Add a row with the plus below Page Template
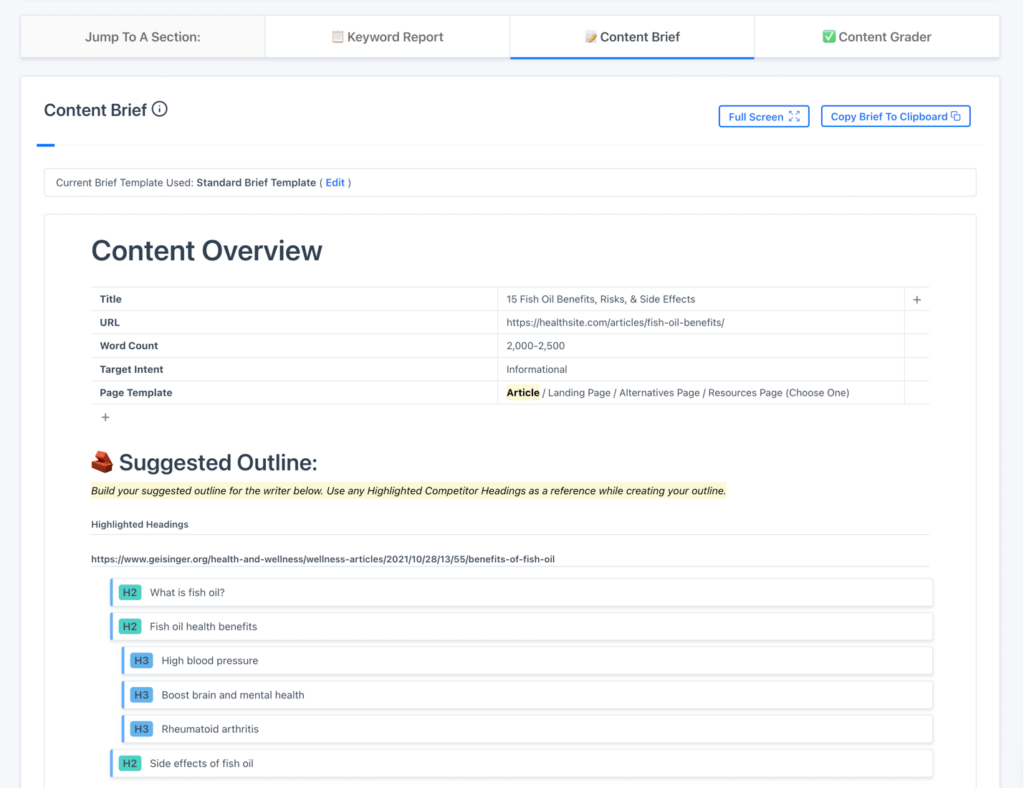1024x788 pixels. tap(105, 417)
